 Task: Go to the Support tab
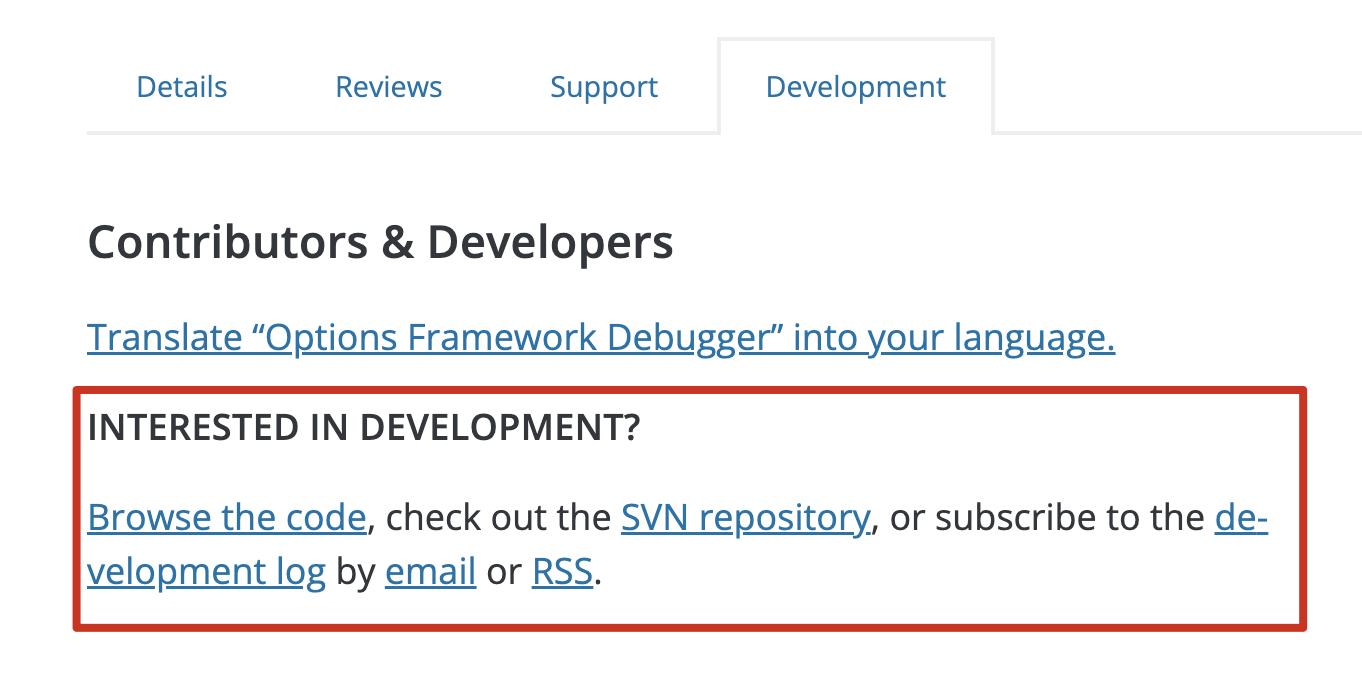(604, 87)
